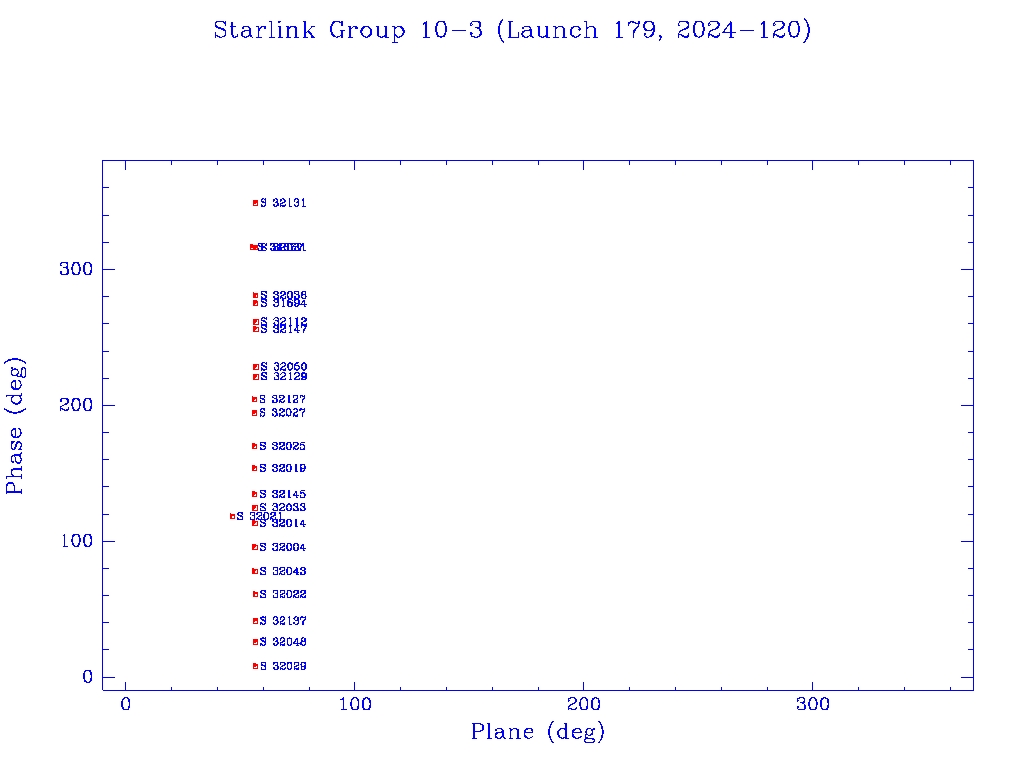Image resolution: width=1024 pixels, height=768 pixels.
Task: Click the S 32019 data point marker
Action: (255, 468)
